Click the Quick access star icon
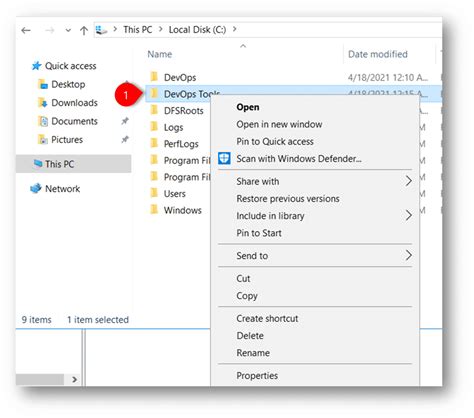 [x=36, y=66]
